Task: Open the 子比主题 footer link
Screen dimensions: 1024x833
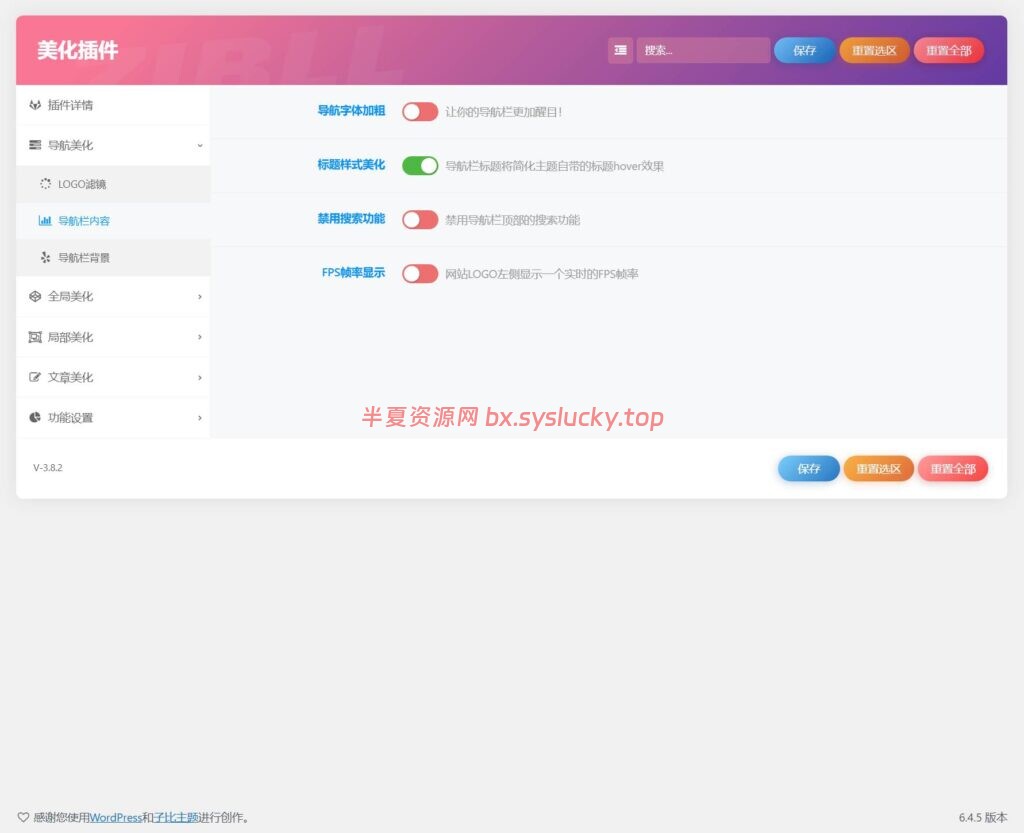Action: [x=176, y=817]
